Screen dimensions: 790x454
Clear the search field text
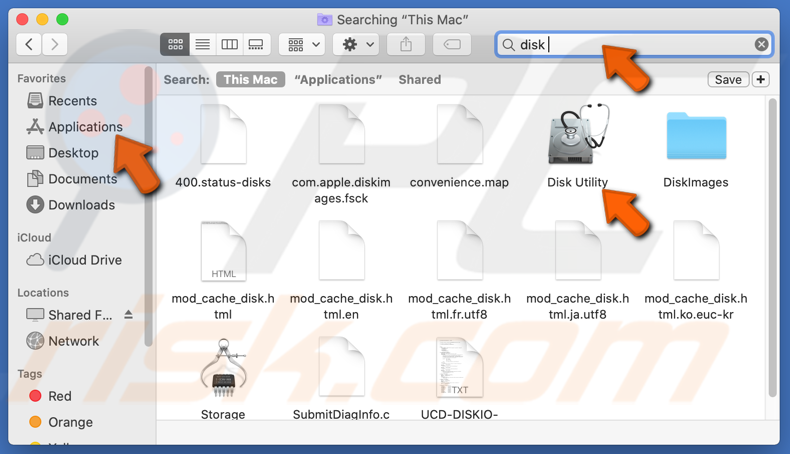pos(761,44)
